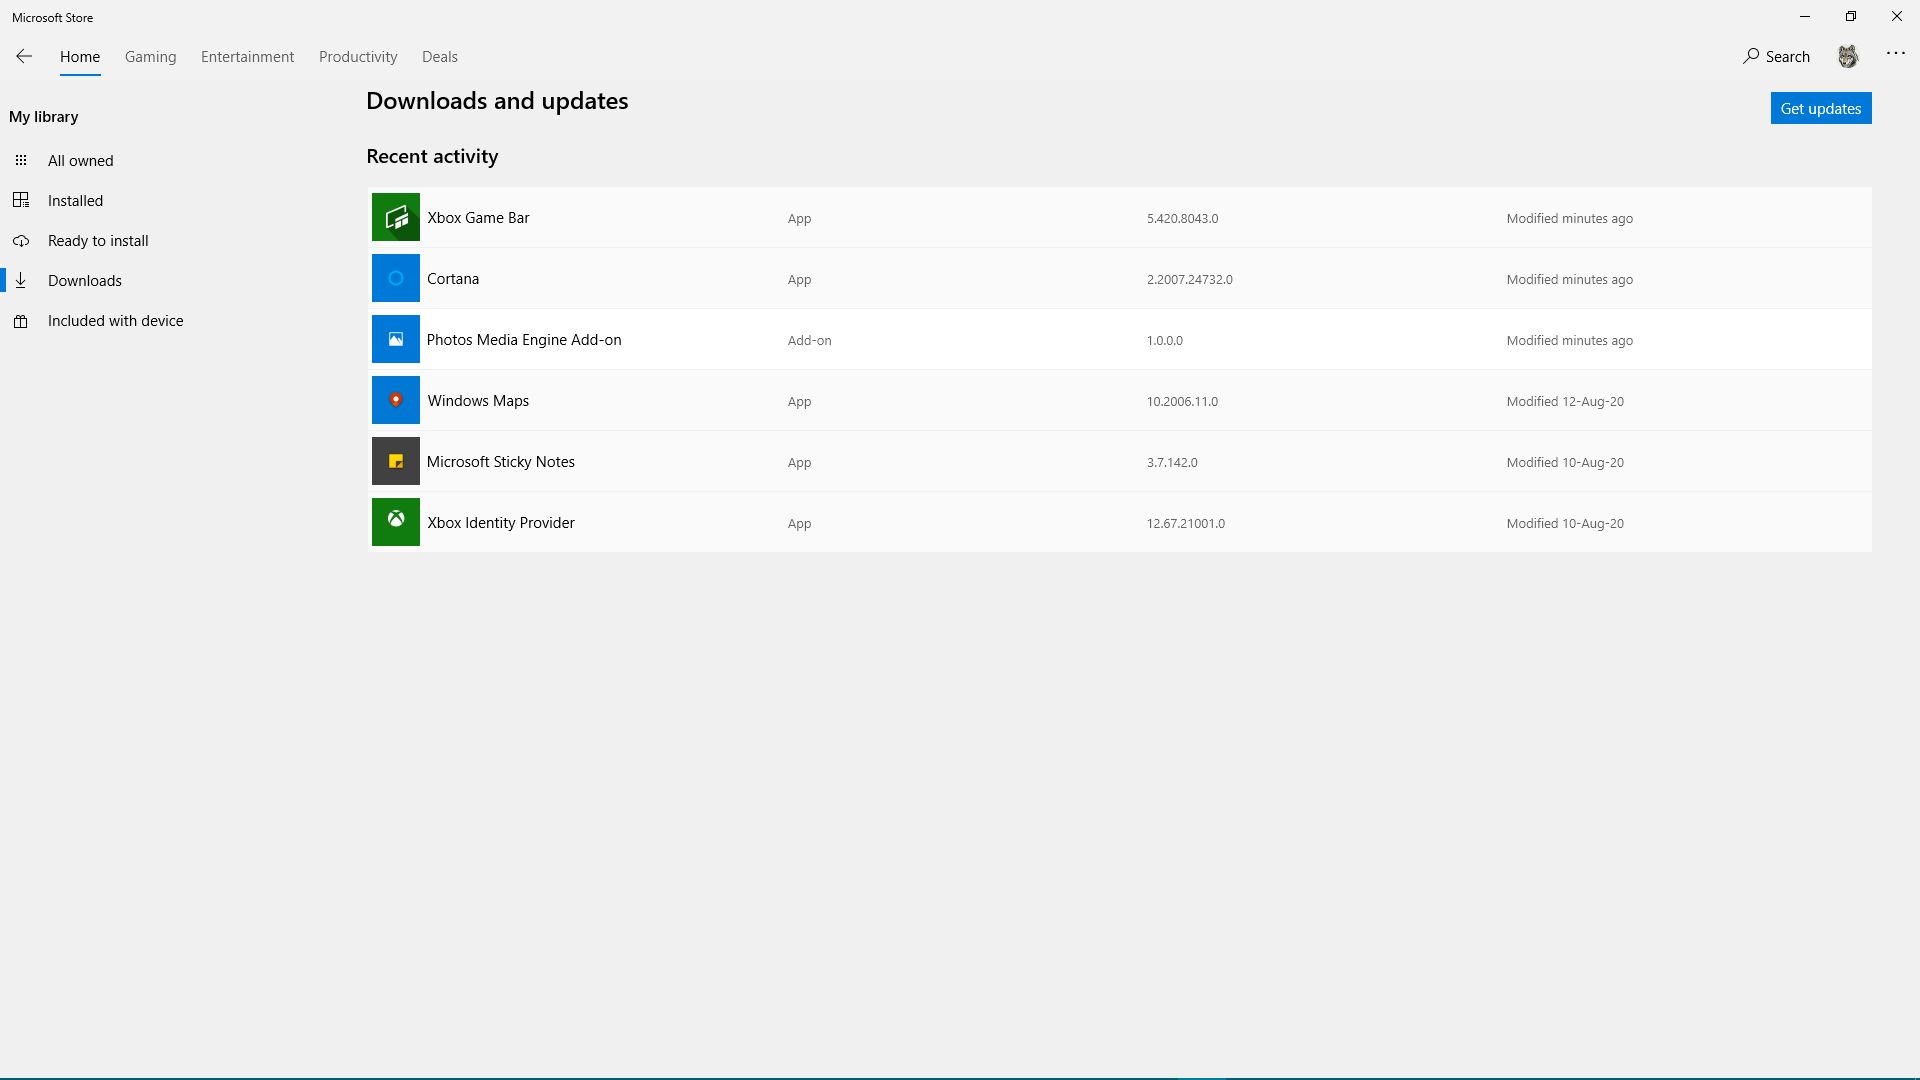Select All owned in My library
Viewport: 1920px width, 1080px height.
(80, 161)
